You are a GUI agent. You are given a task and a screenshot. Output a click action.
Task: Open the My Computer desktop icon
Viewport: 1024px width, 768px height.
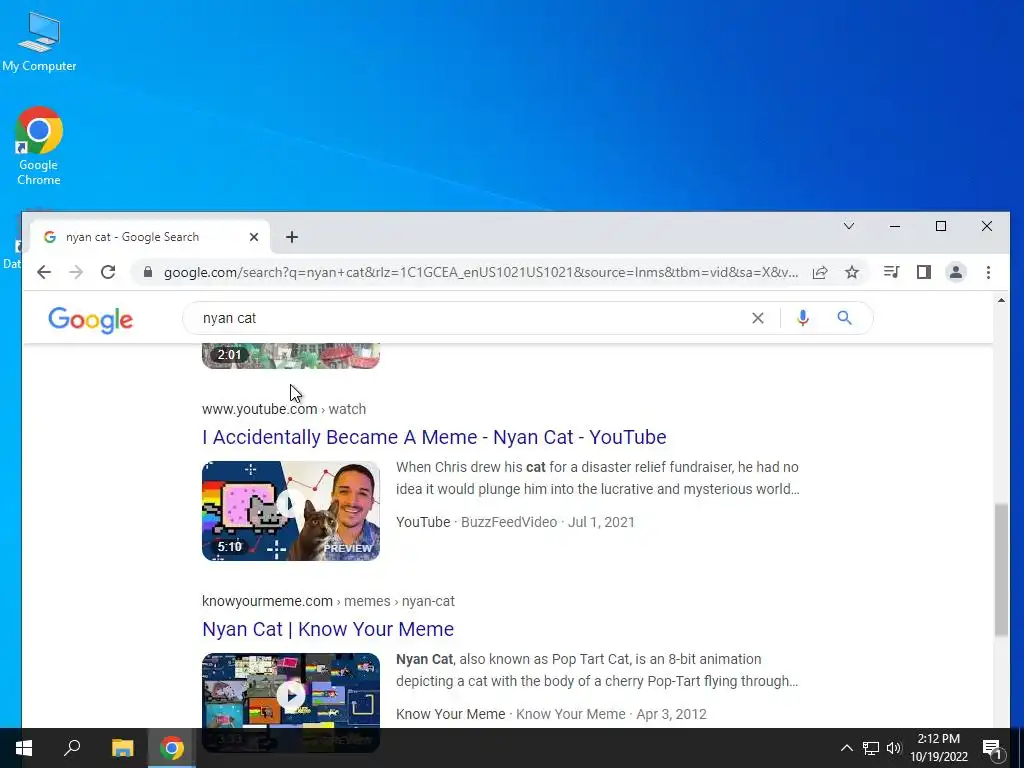pyautogui.click(x=39, y=42)
